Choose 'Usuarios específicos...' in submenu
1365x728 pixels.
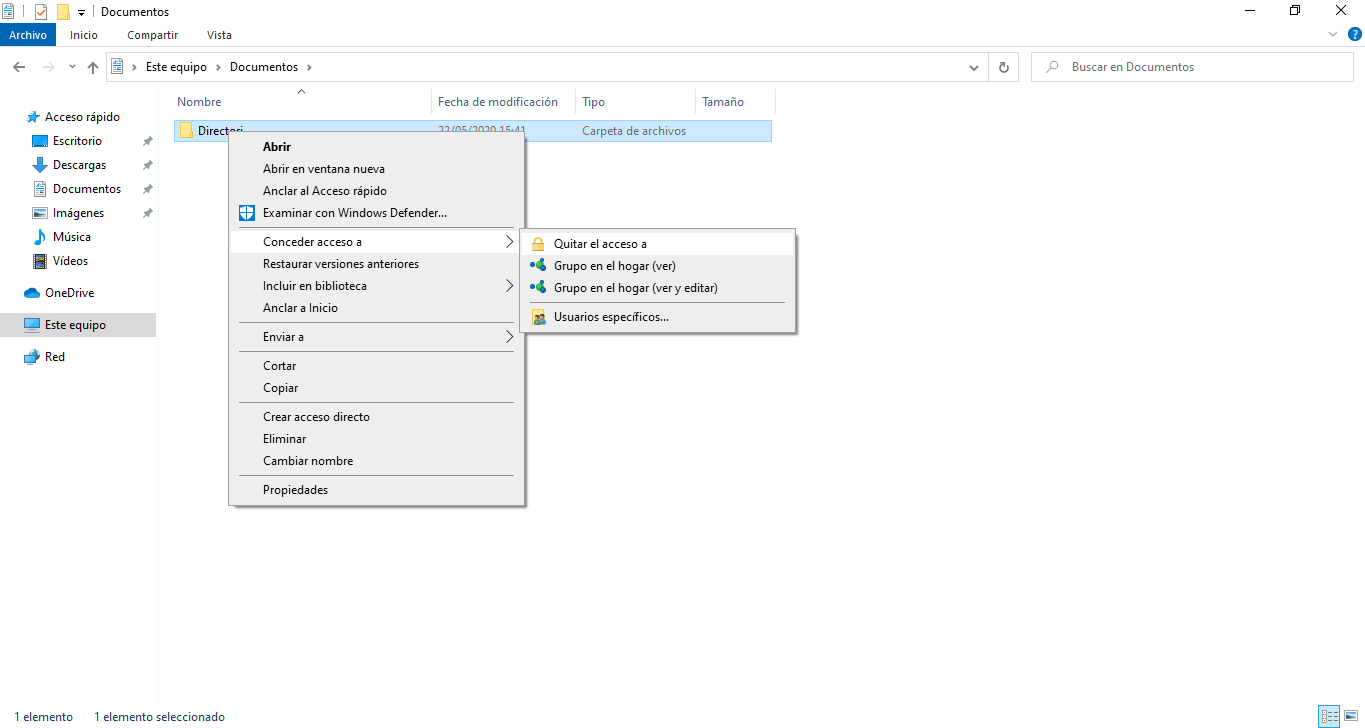[611, 317]
